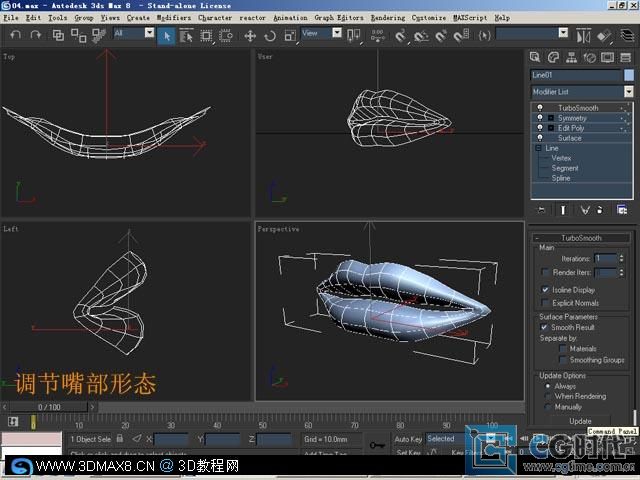Switch to the Create panel tab
The width and height of the screenshot is (640, 480).
point(535,58)
